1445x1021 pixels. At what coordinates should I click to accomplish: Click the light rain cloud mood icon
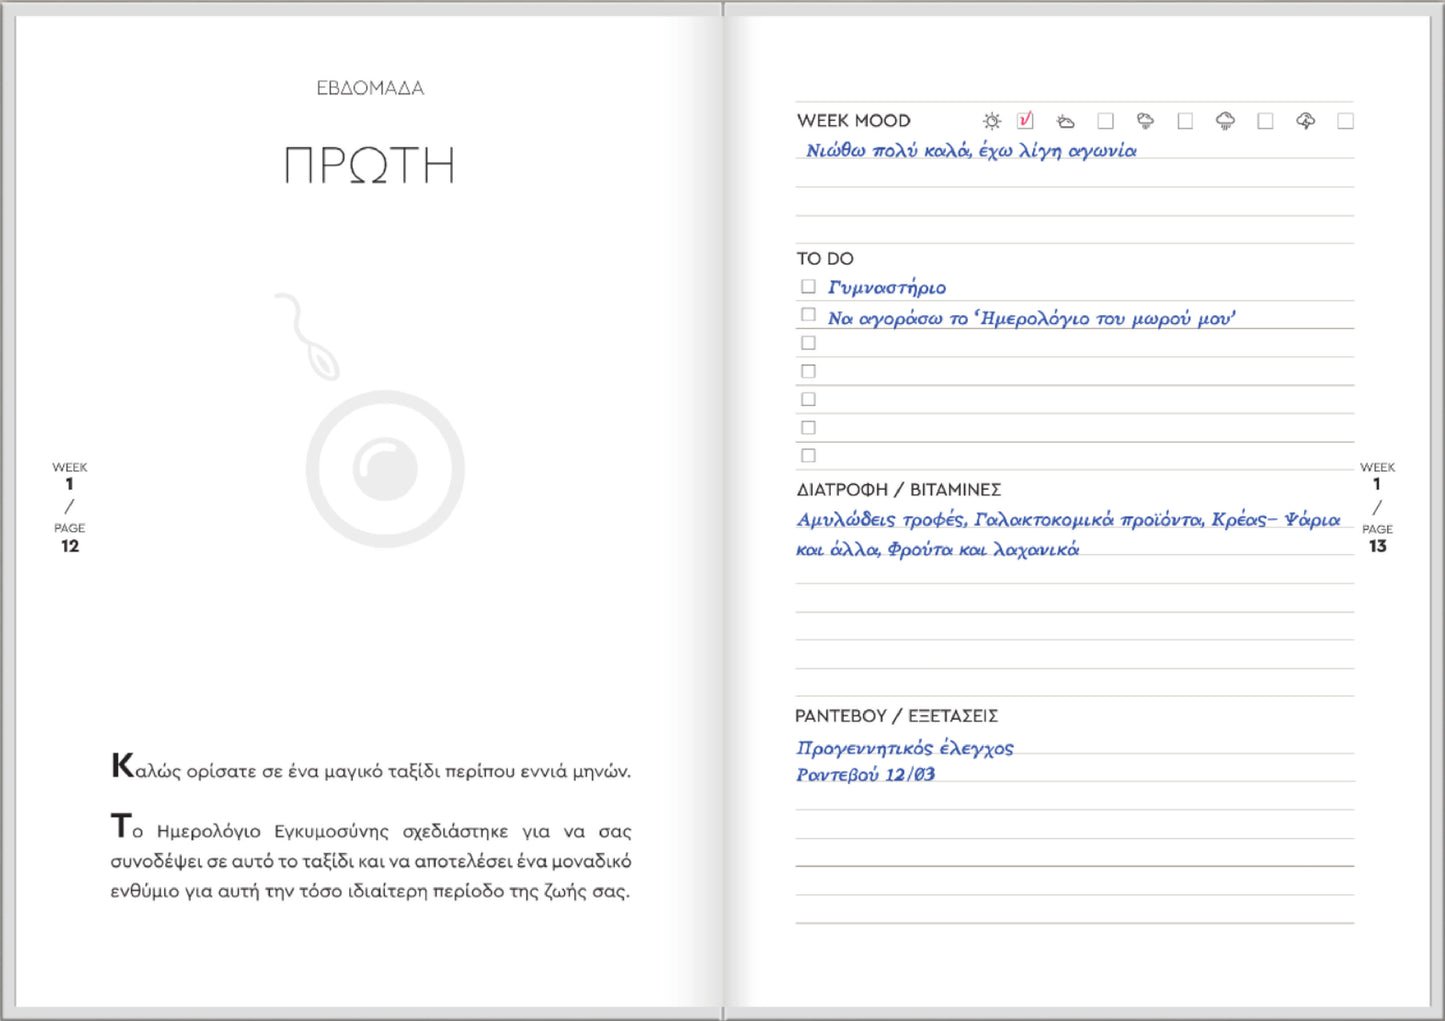[1145, 121]
